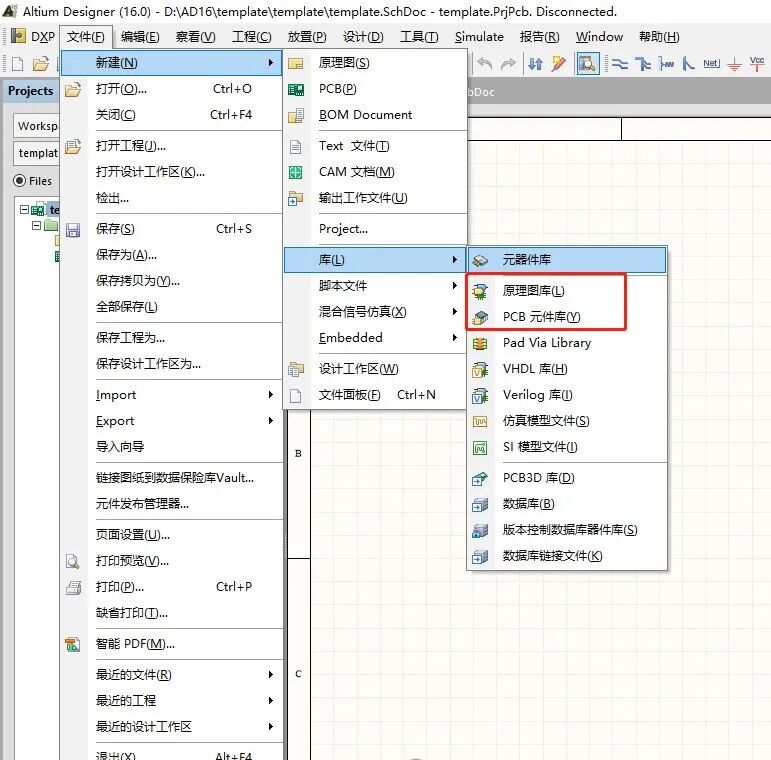Select PCB3D 库(D) entry

tap(566, 478)
